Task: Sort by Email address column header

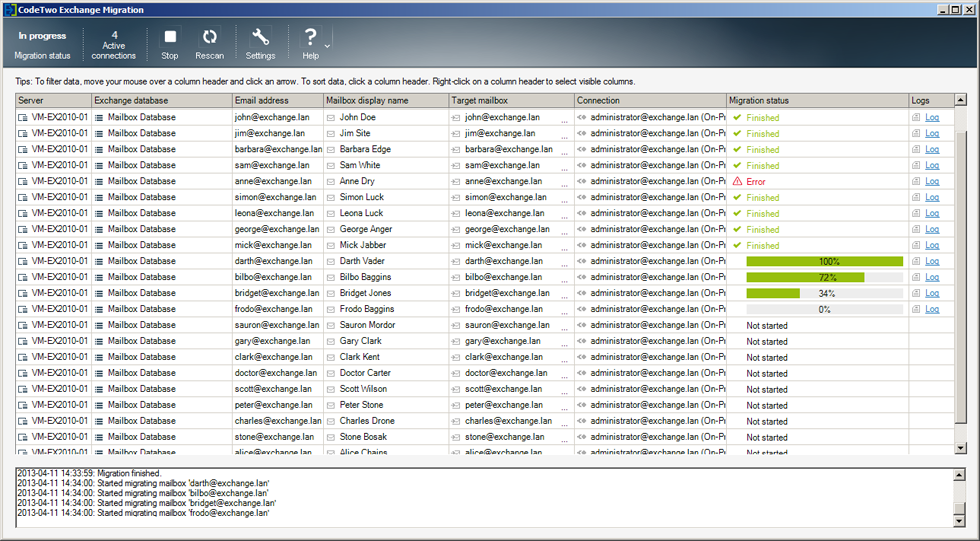Action: (x=278, y=100)
